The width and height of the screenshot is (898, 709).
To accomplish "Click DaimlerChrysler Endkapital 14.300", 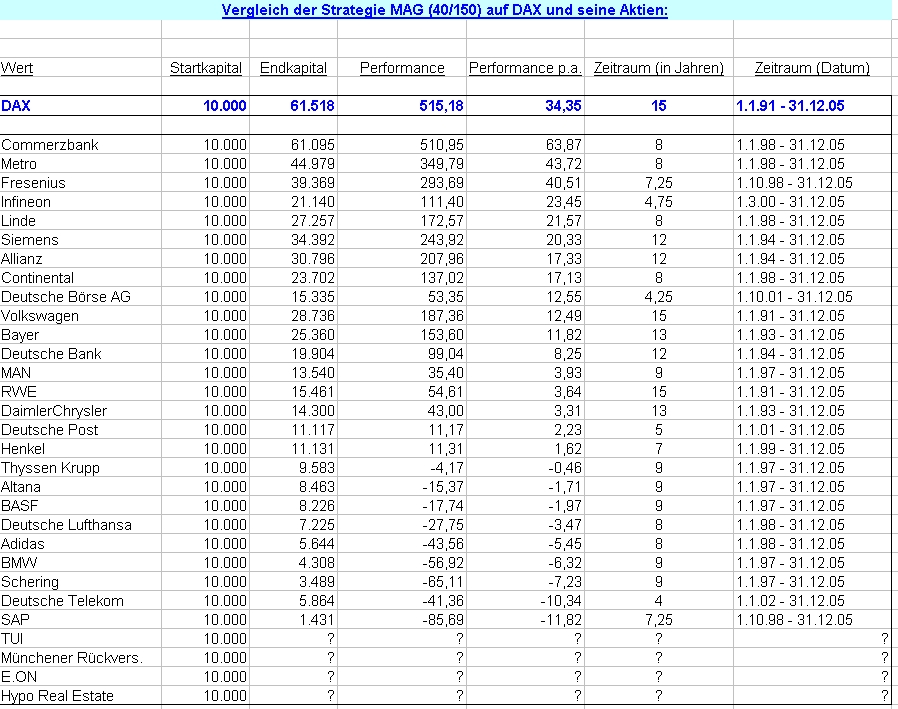I will pyautogui.click(x=312, y=411).
